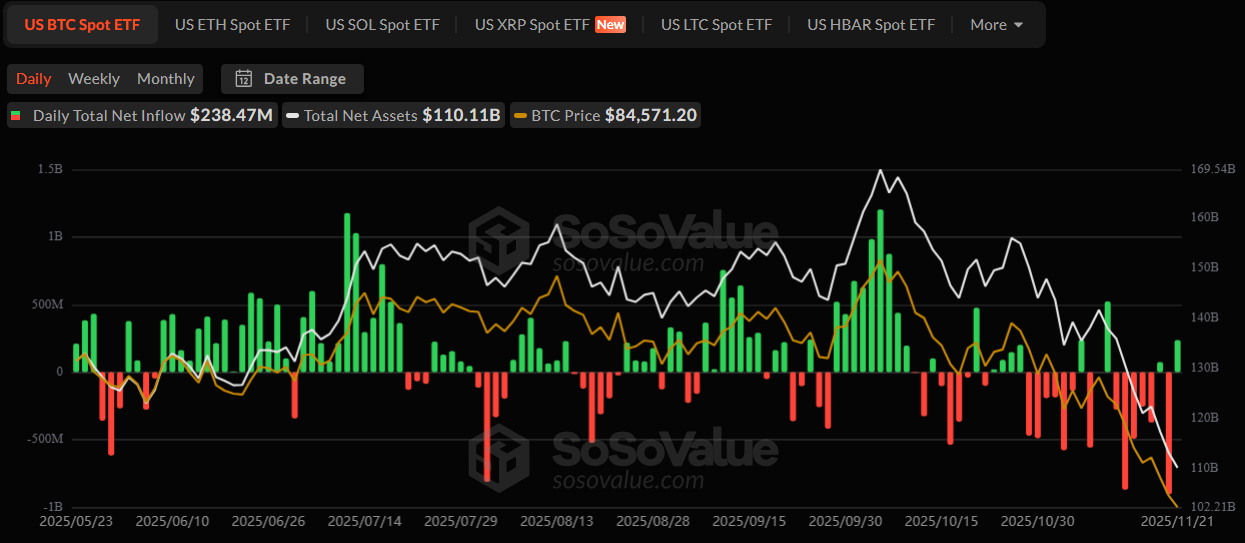Viewport: 1245px width, 543px height.
Task: Open the Date Range picker
Action: (x=293, y=79)
